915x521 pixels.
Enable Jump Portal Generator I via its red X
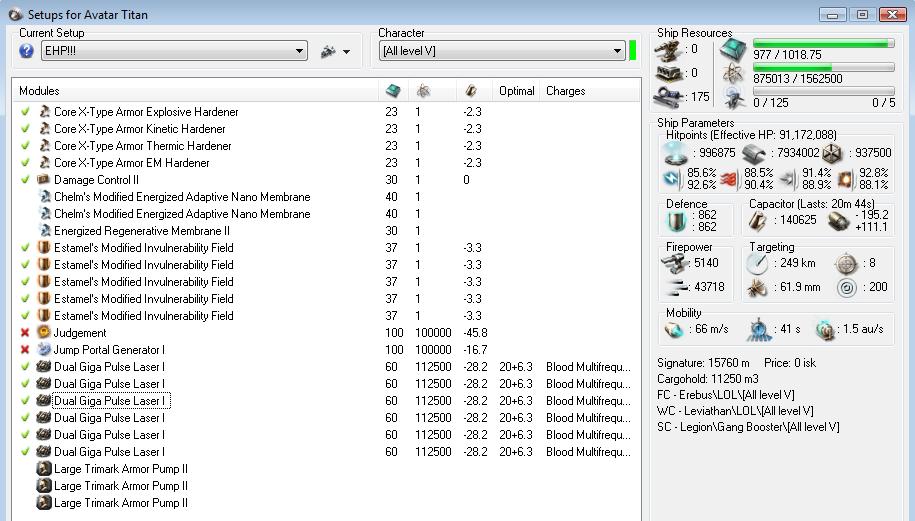(25, 349)
